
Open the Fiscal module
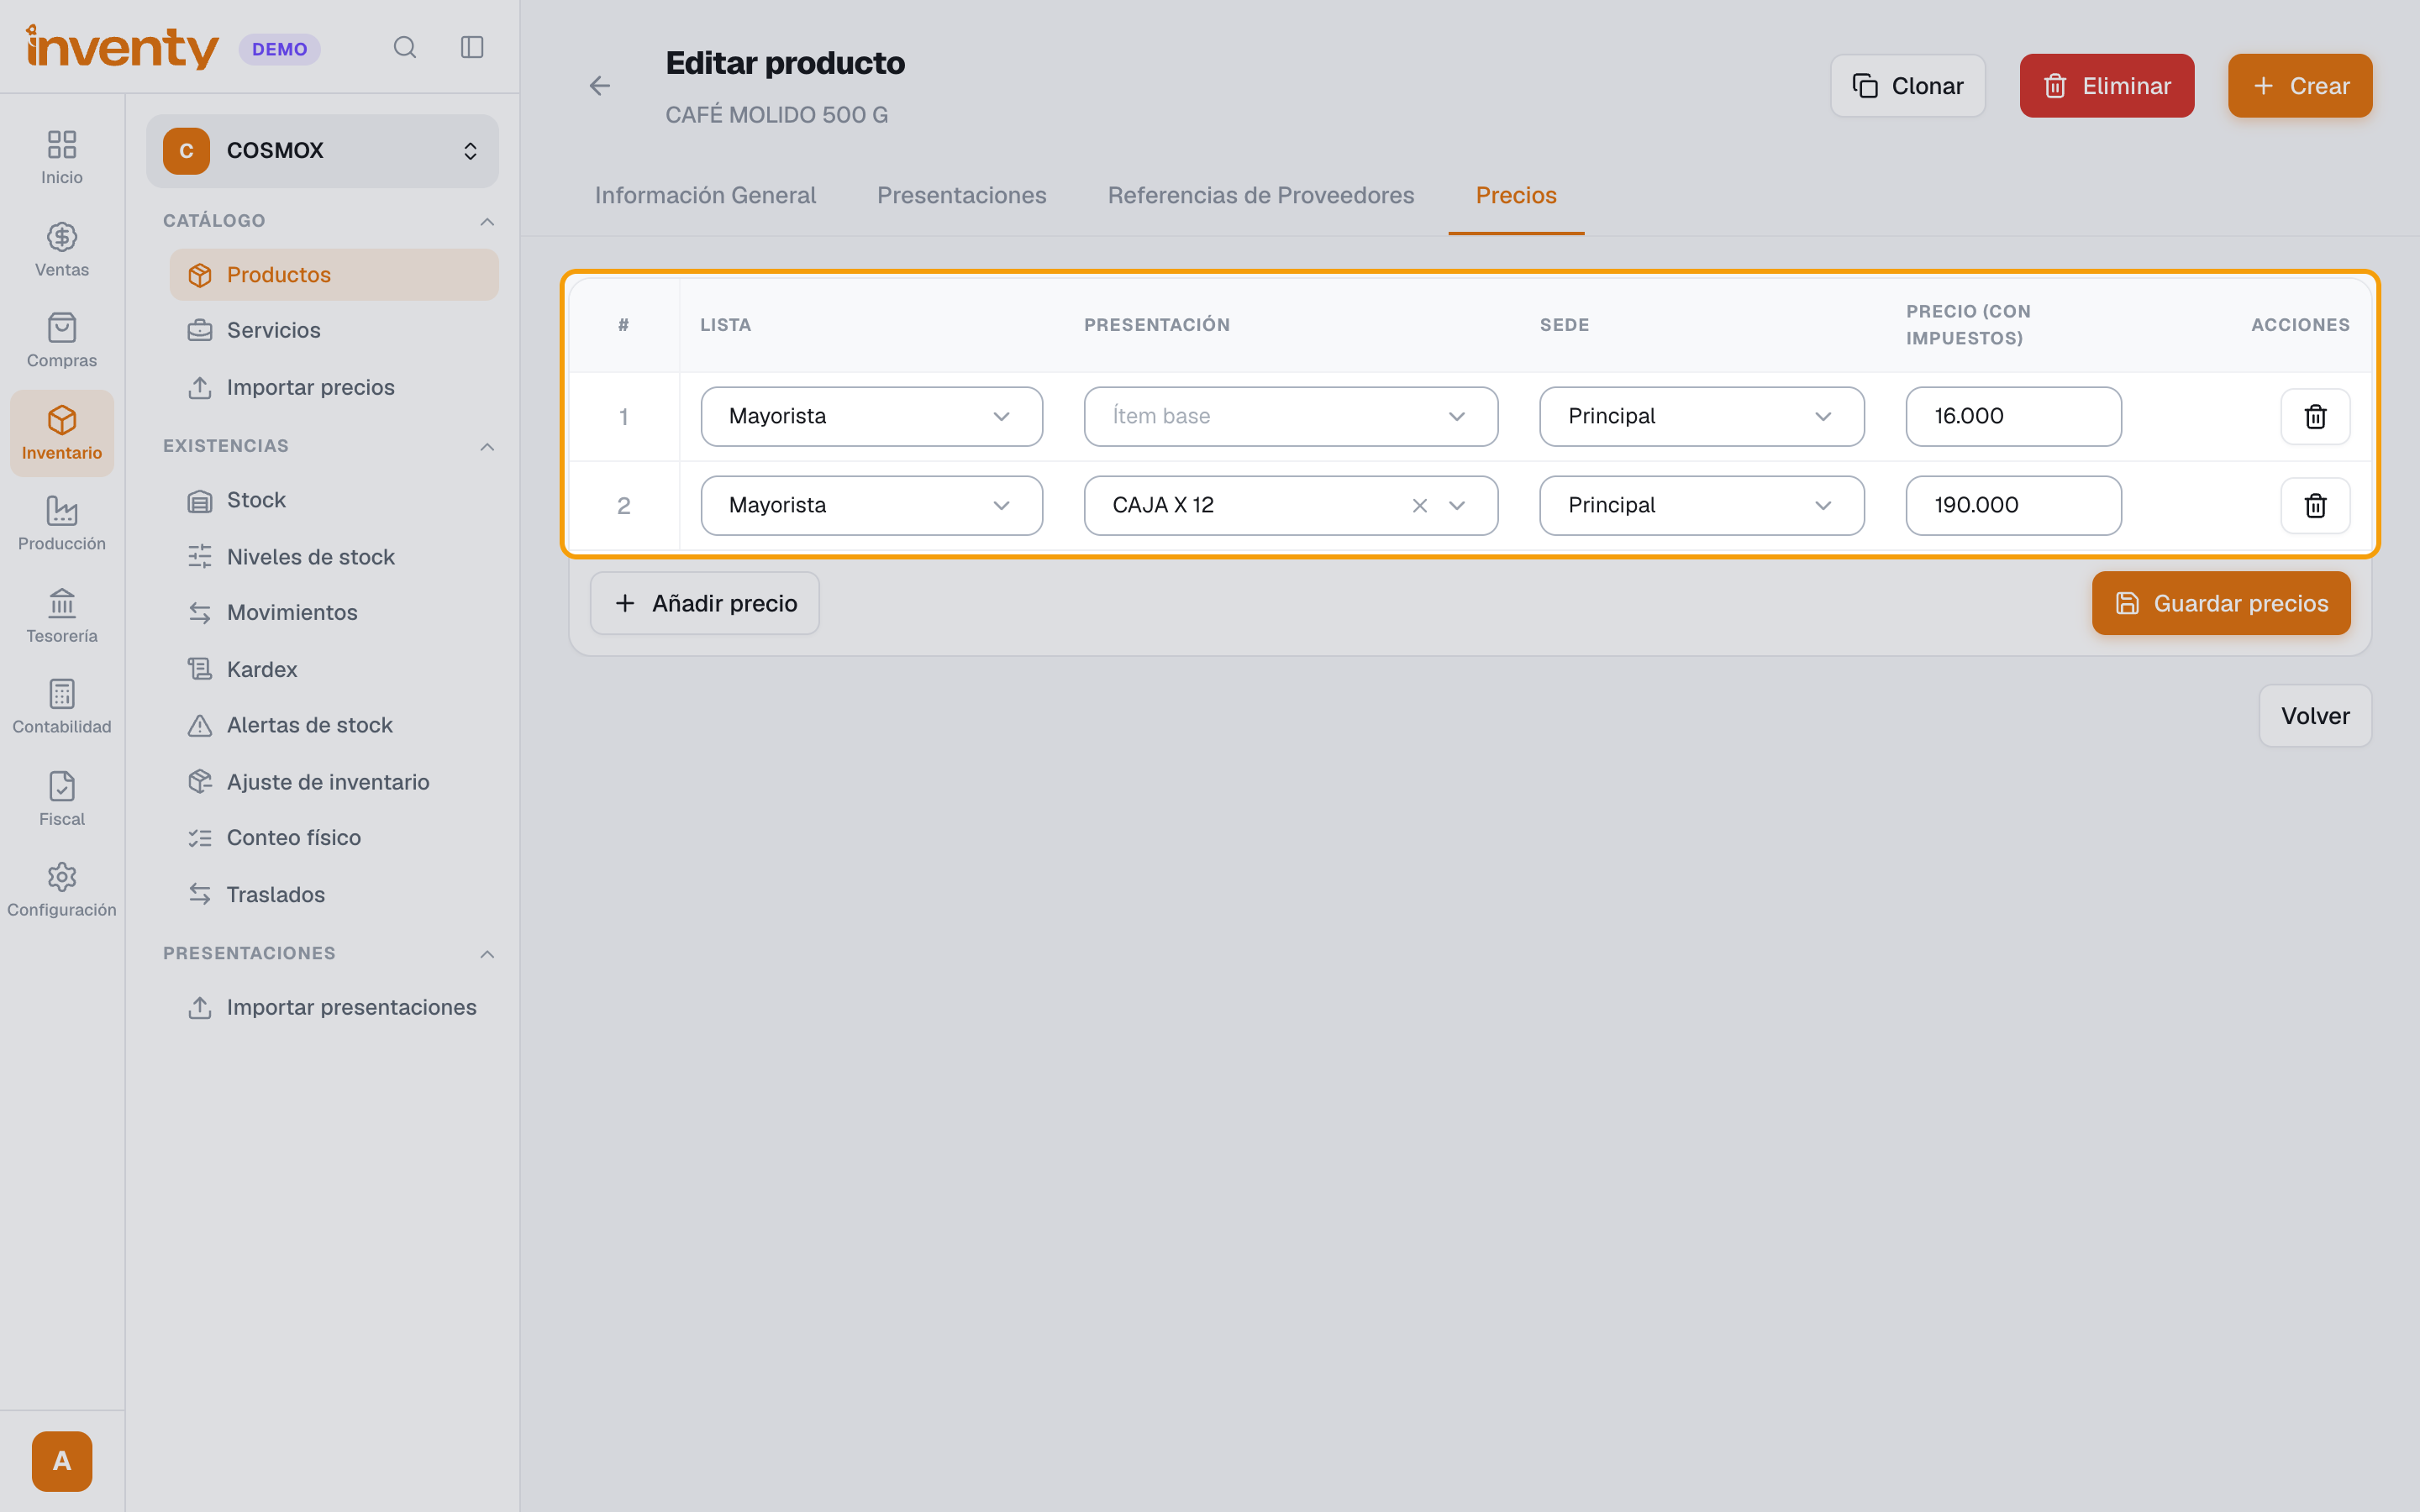pyautogui.click(x=62, y=799)
